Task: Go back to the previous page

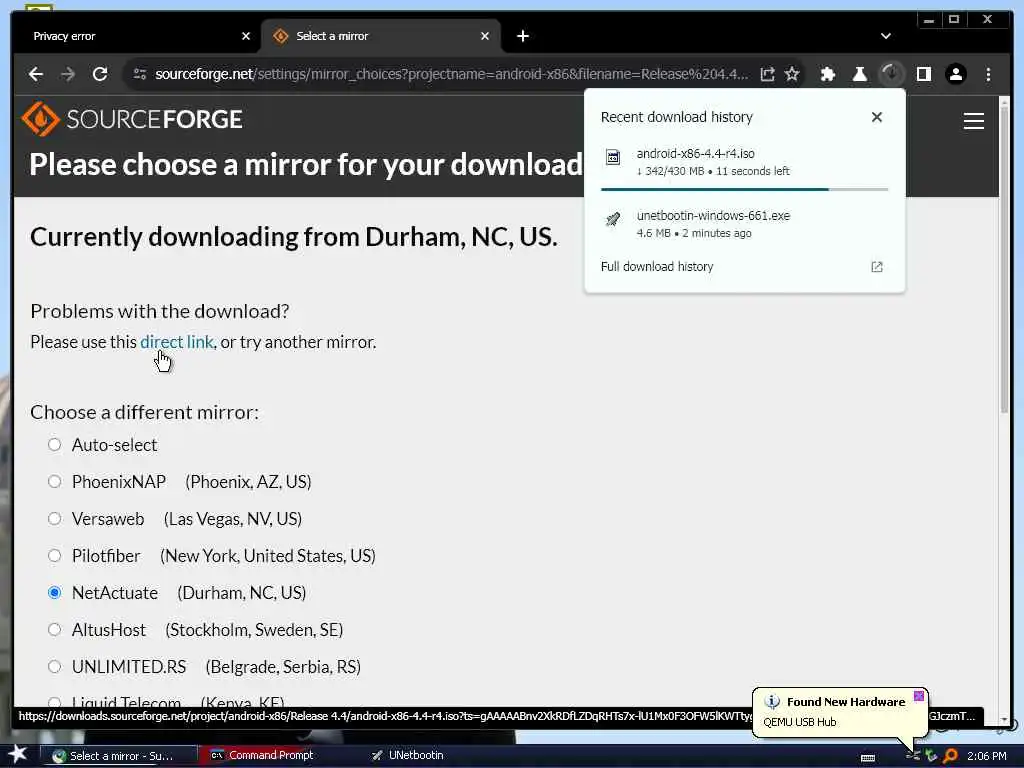Action: point(36,74)
